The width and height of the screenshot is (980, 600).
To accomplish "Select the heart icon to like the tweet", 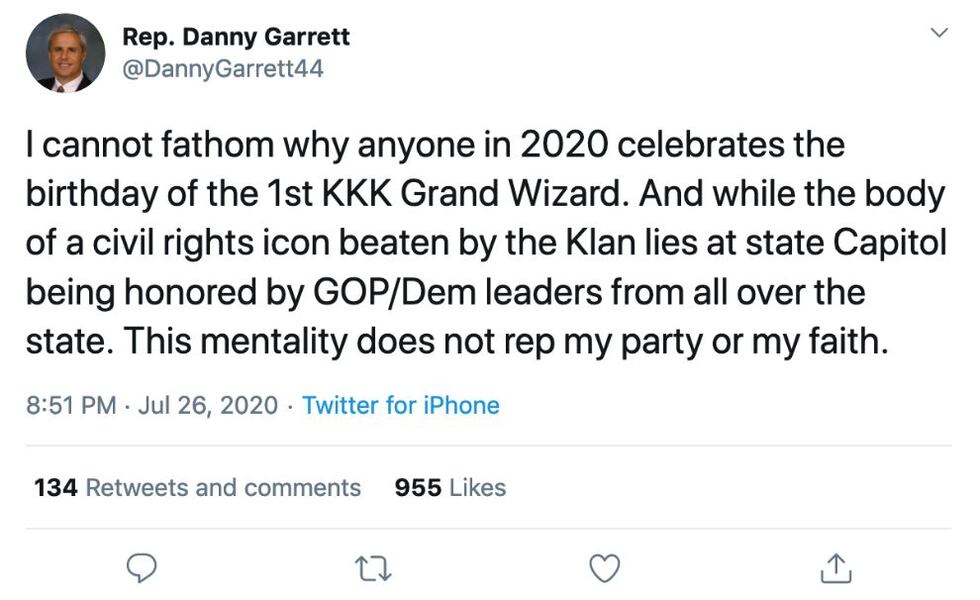I will click(603, 568).
